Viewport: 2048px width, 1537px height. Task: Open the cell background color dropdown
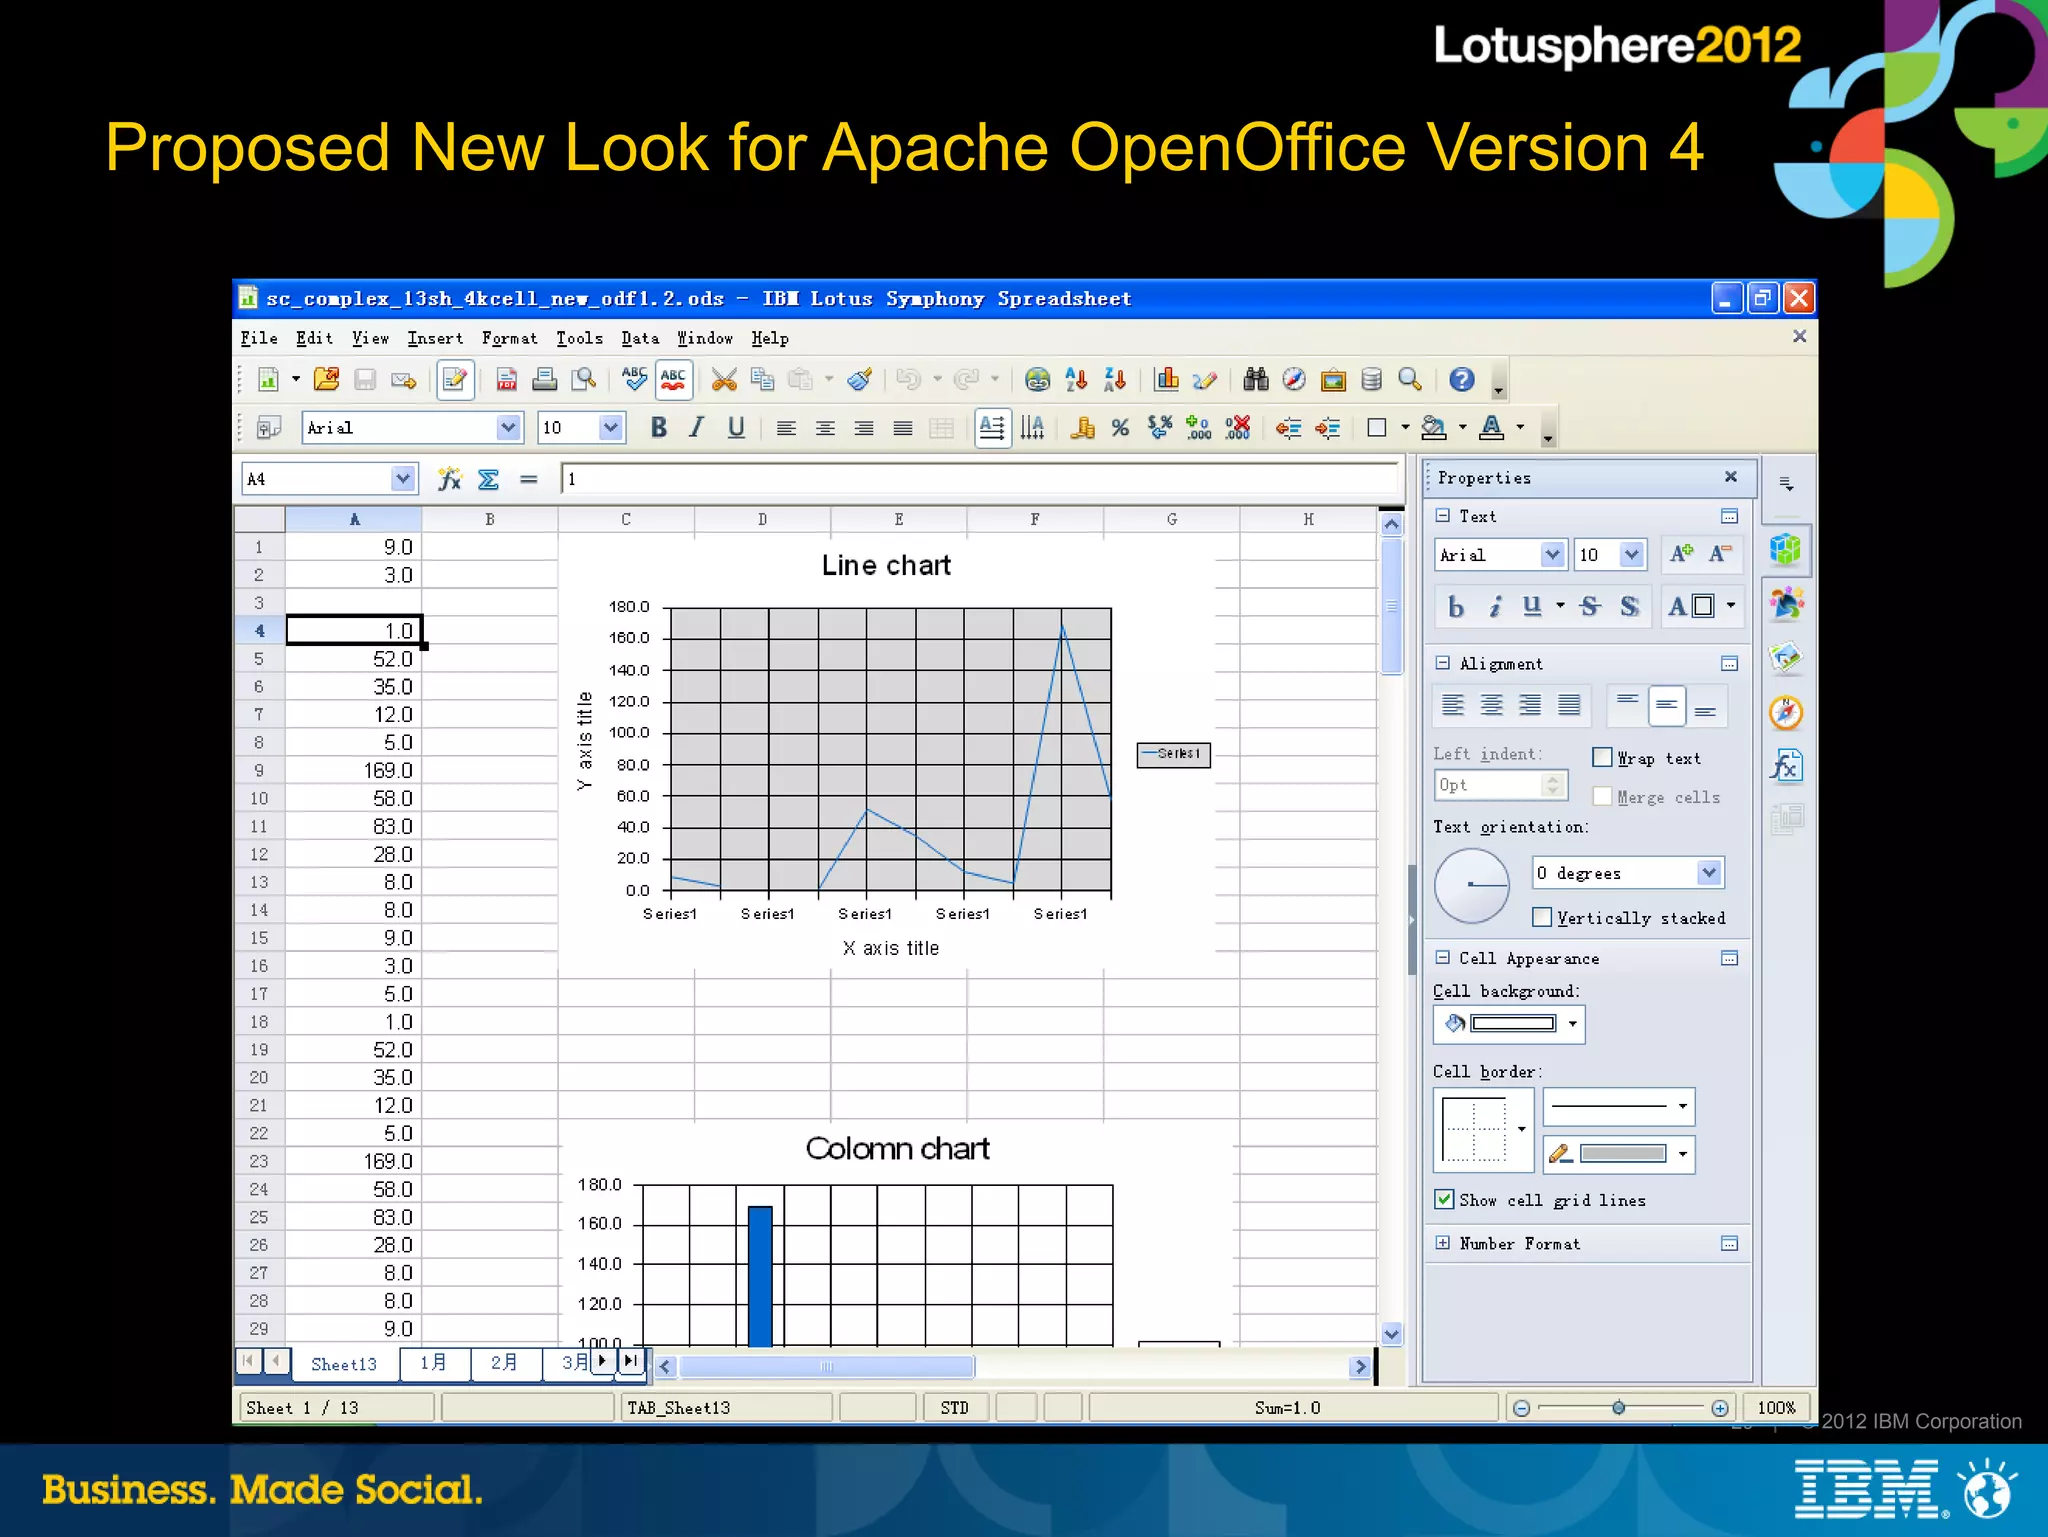pyautogui.click(x=1572, y=1024)
